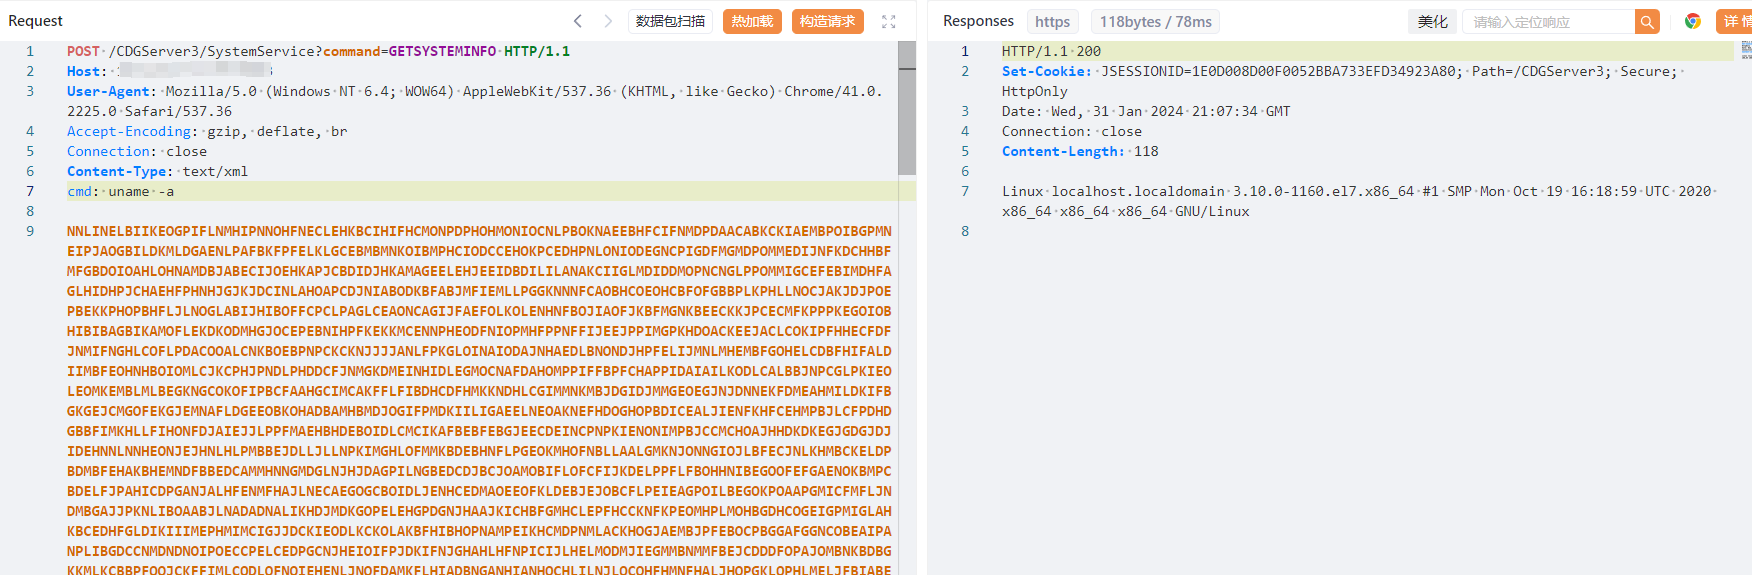Open the 详情 details button
This screenshot has height=575, width=1752.
tap(1735, 21)
